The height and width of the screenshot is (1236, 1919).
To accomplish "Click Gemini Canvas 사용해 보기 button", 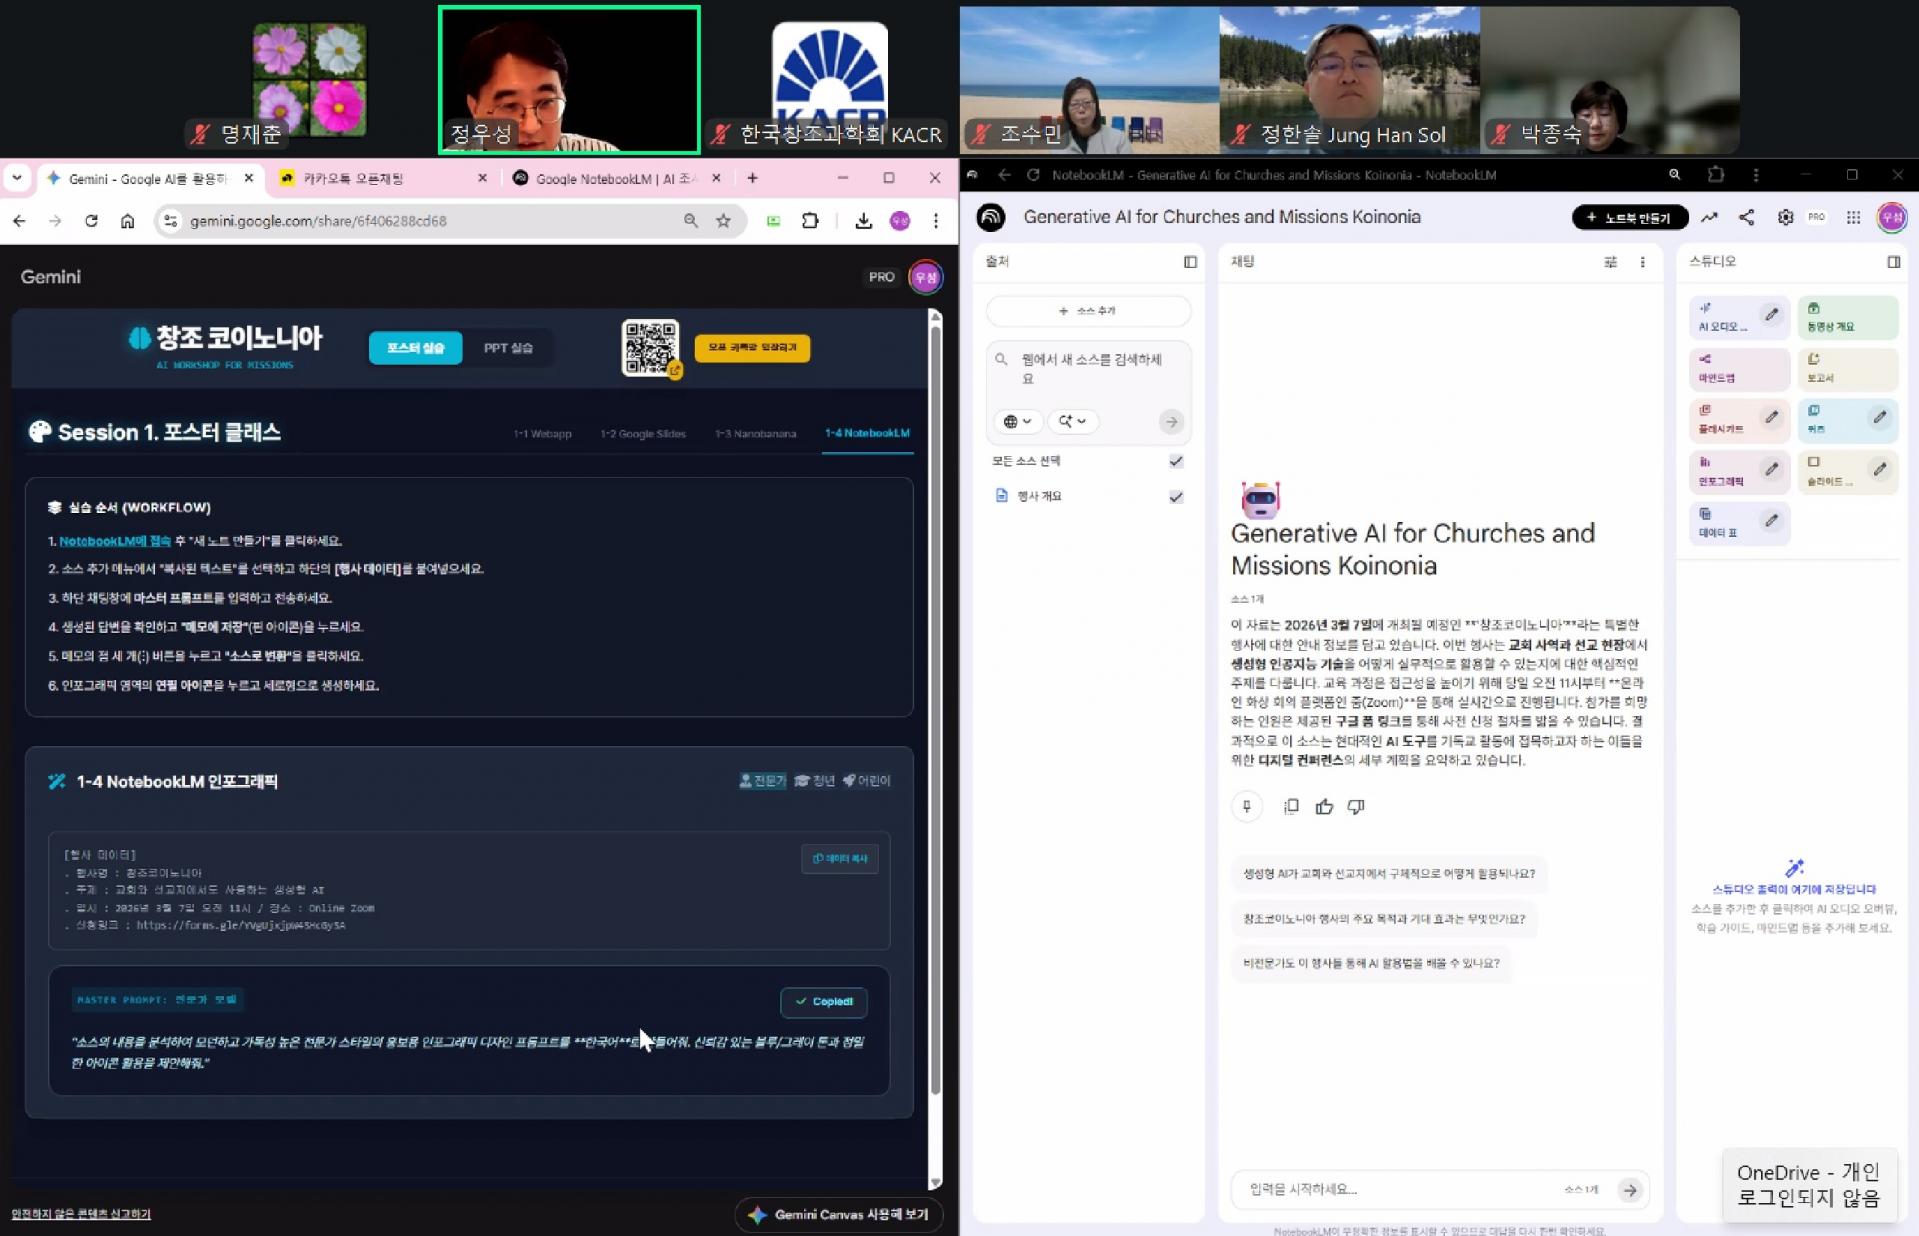I will (x=839, y=1215).
